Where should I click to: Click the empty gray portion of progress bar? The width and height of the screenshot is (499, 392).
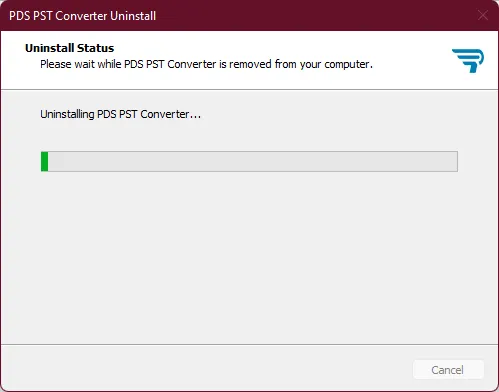(x=253, y=162)
